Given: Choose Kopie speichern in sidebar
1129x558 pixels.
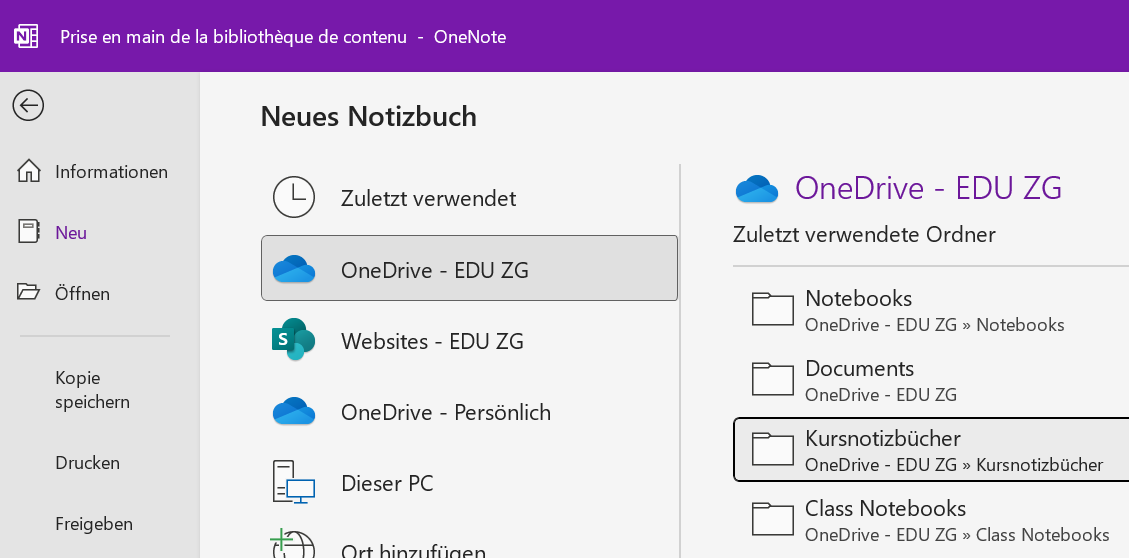Looking at the screenshot, I should click(x=92, y=390).
